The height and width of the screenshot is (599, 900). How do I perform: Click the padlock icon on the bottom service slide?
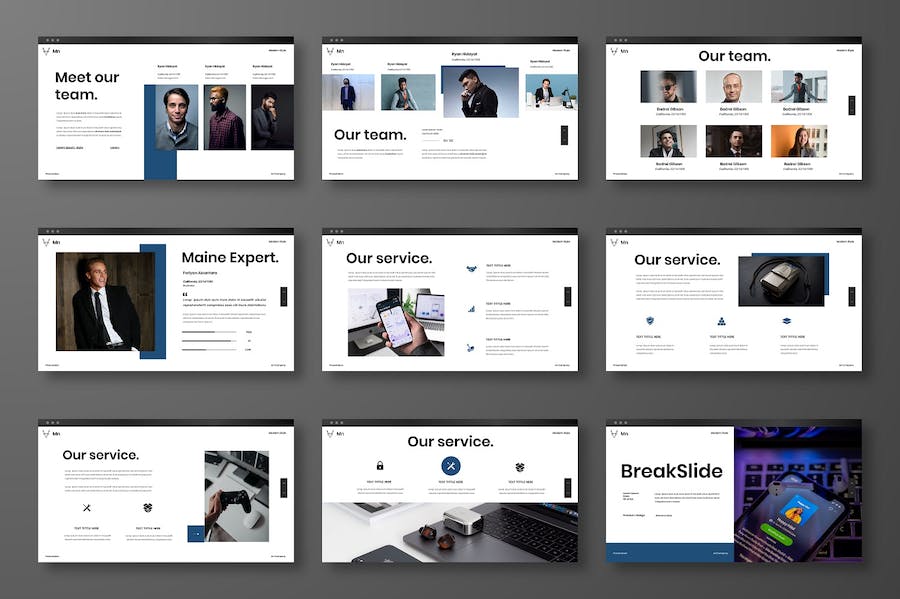(380, 466)
